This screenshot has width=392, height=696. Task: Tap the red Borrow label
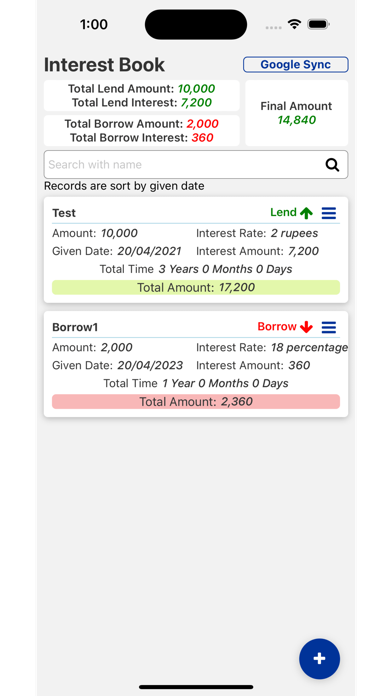[277, 327]
